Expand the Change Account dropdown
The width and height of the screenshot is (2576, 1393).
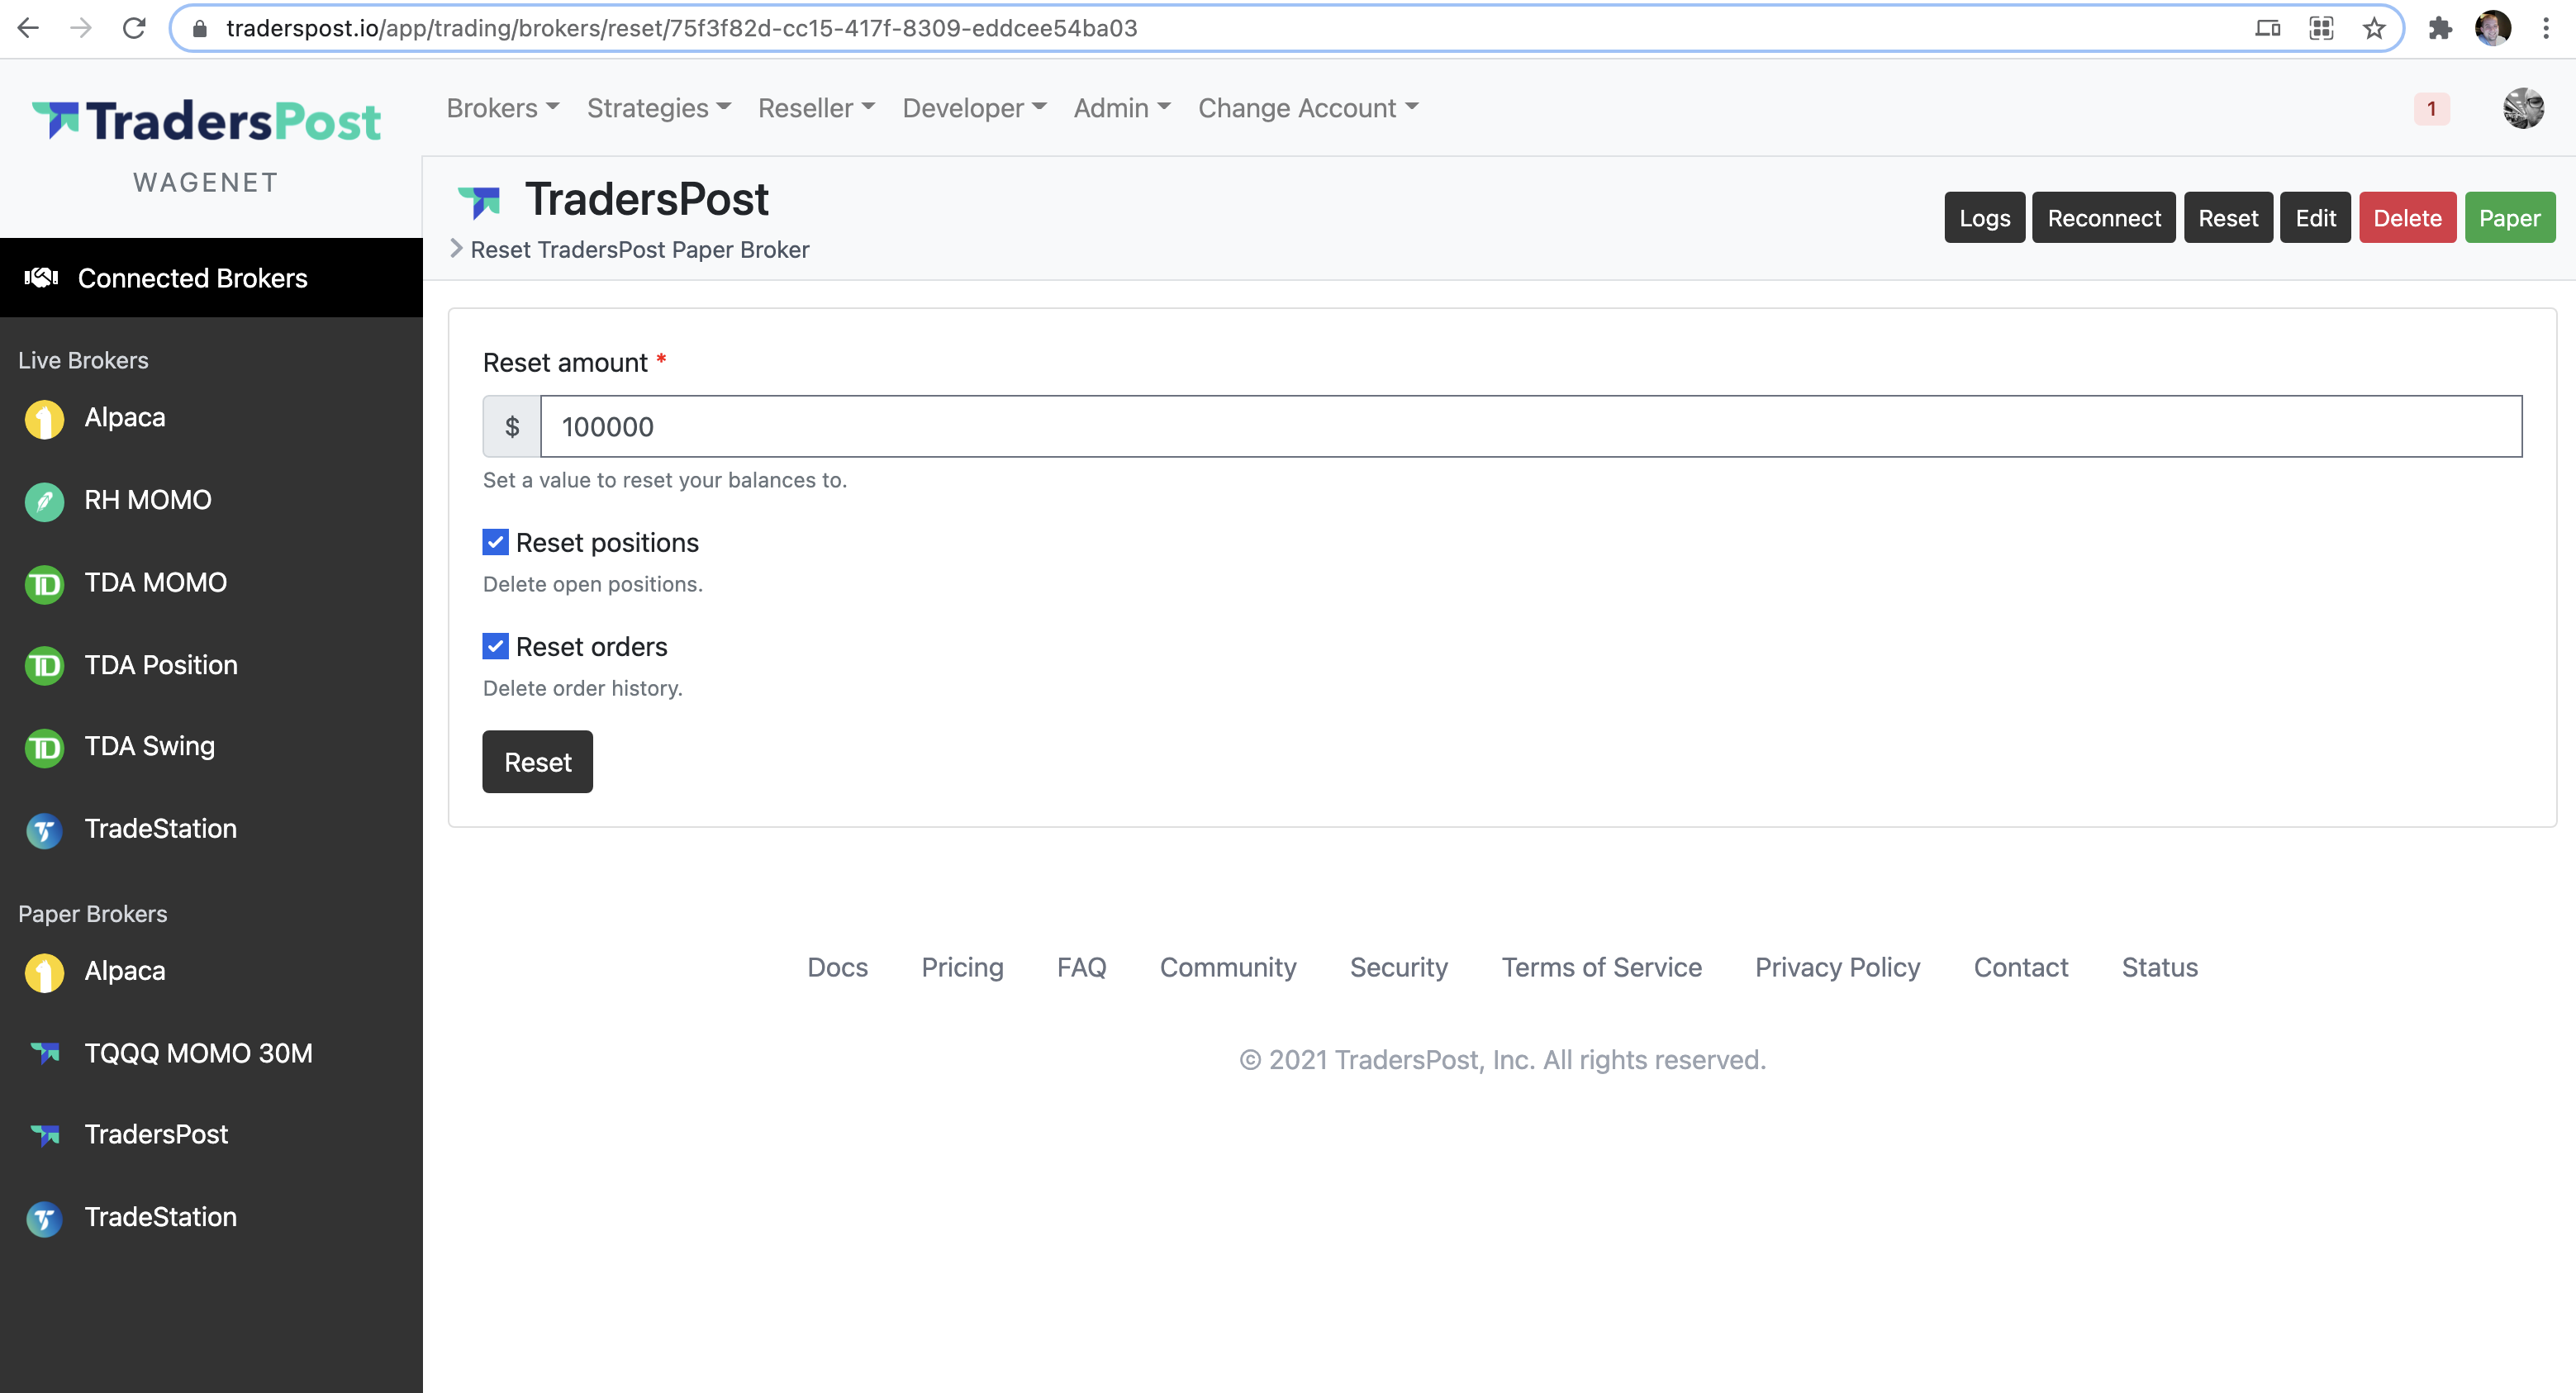coord(1307,108)
